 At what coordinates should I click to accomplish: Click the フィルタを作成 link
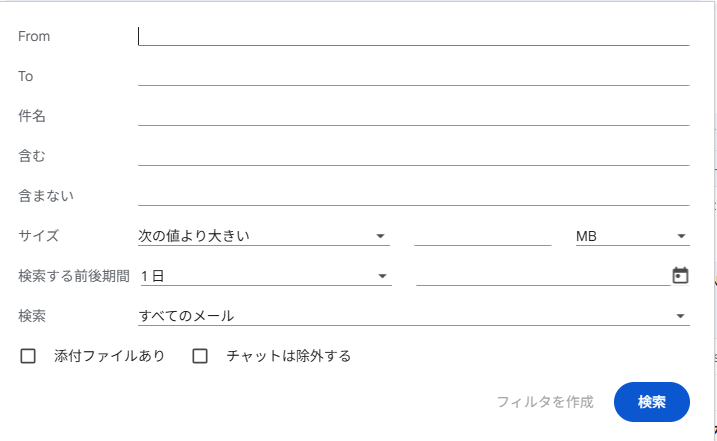[545, 402]
